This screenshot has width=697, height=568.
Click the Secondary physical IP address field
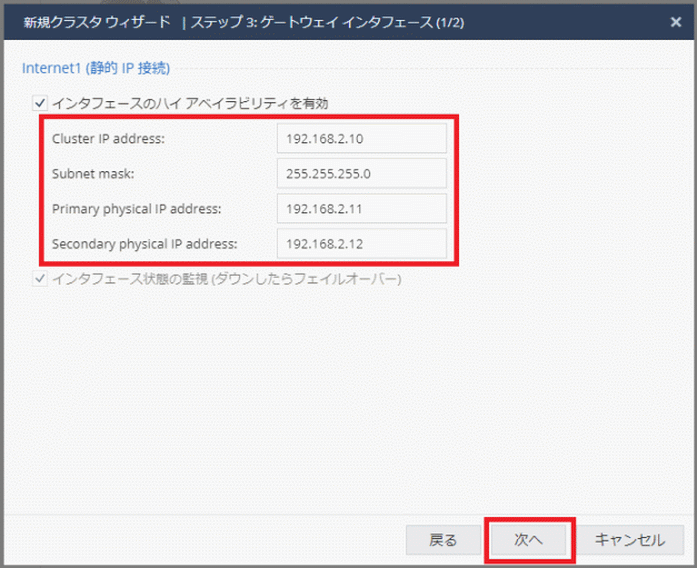click(361, 243)
